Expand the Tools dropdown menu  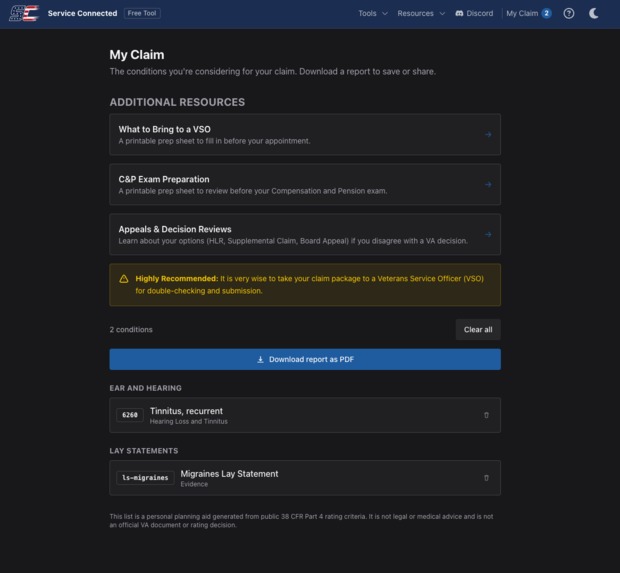click(x=373, y=13)
